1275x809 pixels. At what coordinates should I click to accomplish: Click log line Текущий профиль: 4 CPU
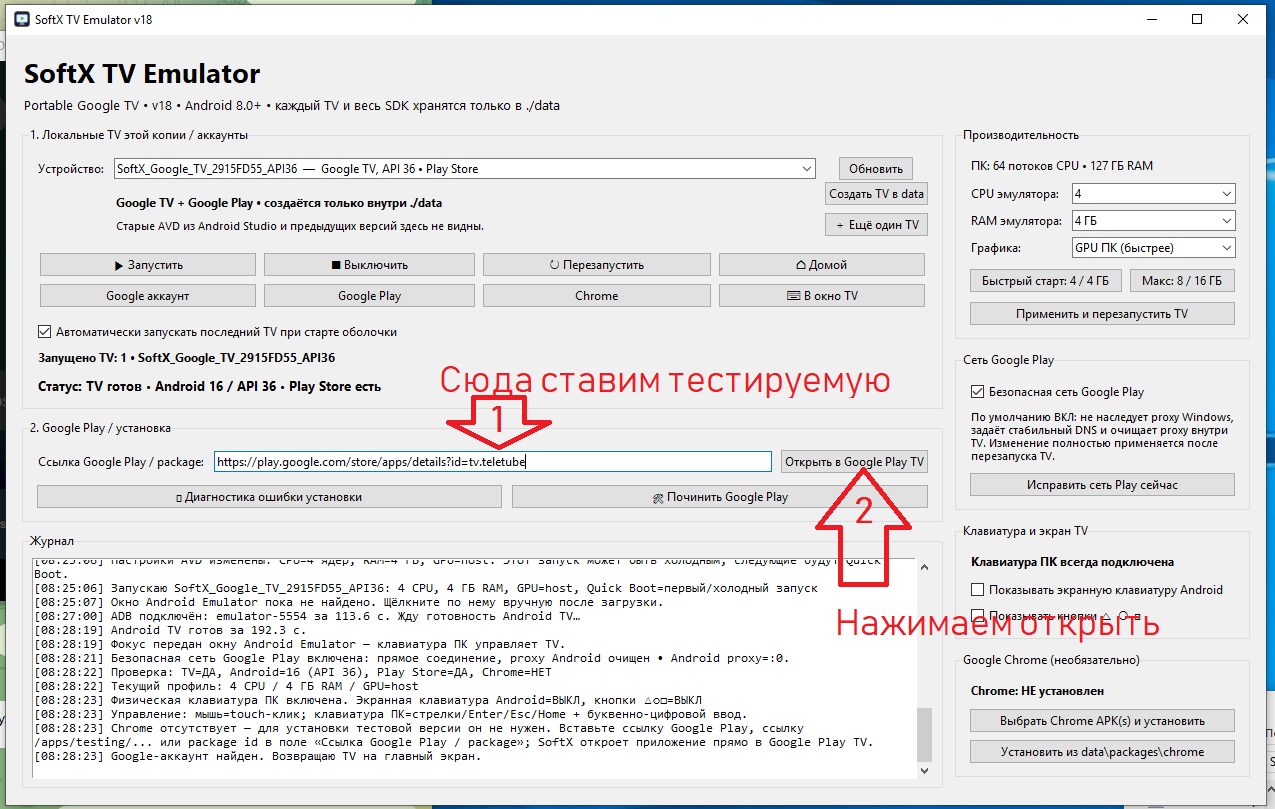[x=226, y=687]
